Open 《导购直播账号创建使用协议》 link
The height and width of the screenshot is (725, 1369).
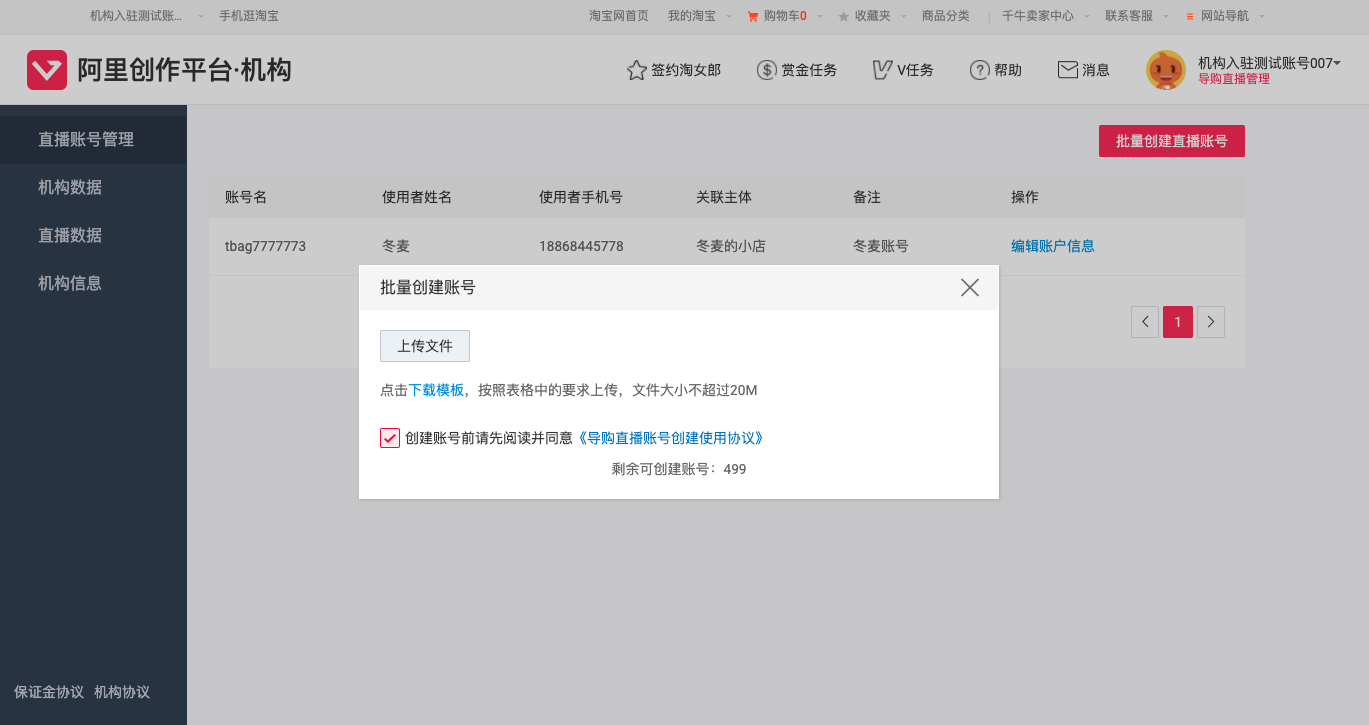tap(671, 438)
